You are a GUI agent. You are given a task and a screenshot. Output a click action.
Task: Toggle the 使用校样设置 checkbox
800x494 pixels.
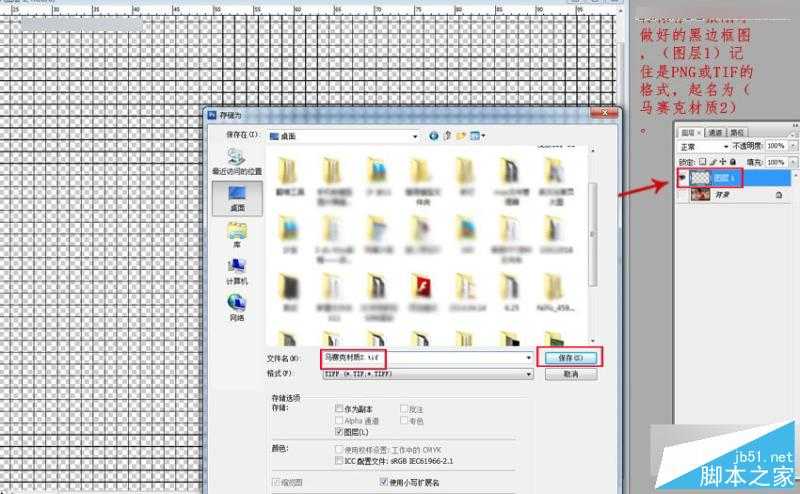tap(339, 450)
